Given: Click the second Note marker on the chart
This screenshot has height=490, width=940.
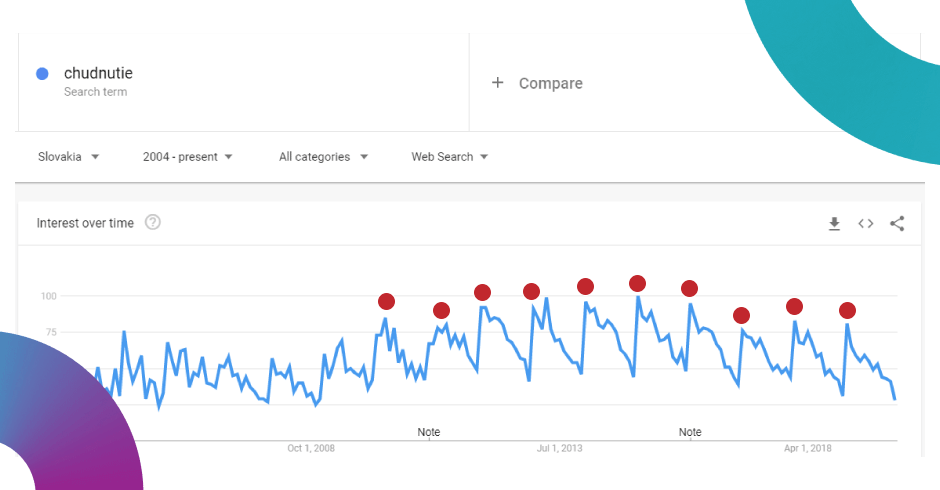Looking at the screenshot, I should [690, 432].
